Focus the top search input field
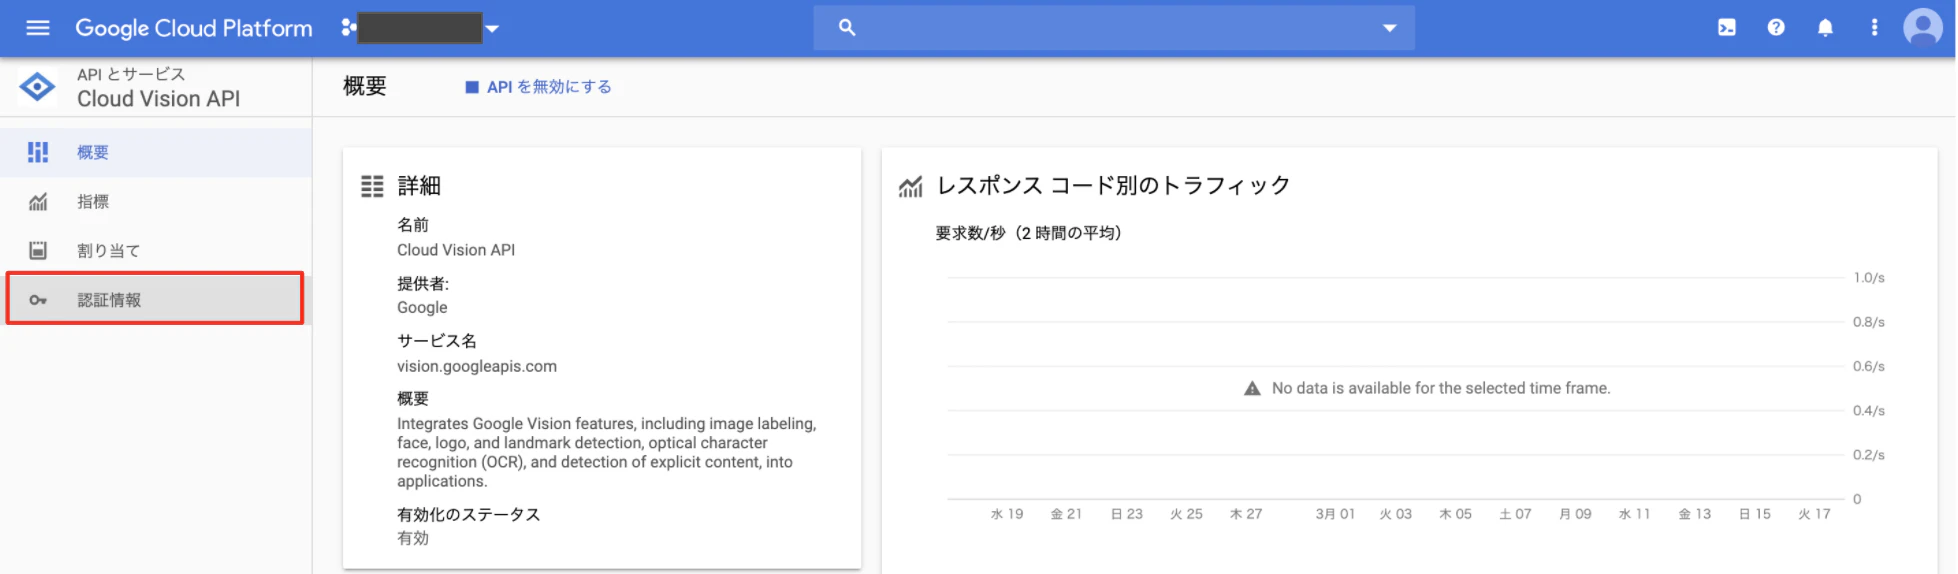This screenshot has width=1958, height=574. (x=1113, y=28)
